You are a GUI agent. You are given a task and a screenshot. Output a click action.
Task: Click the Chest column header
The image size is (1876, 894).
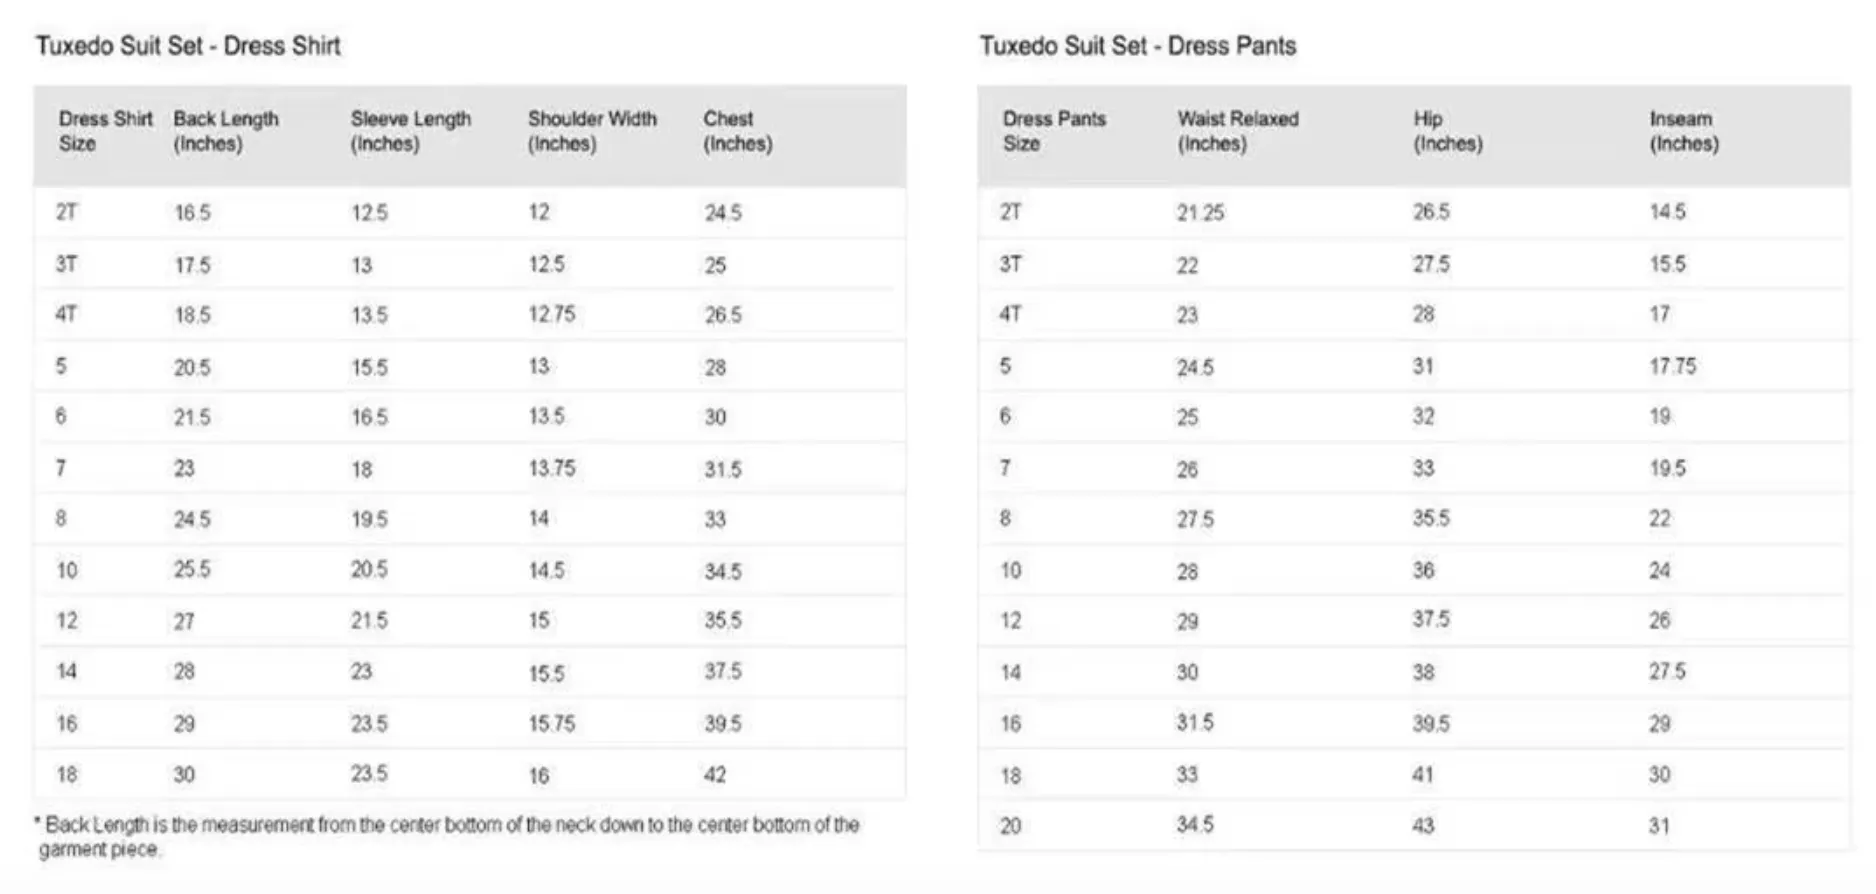pos(737,131)
